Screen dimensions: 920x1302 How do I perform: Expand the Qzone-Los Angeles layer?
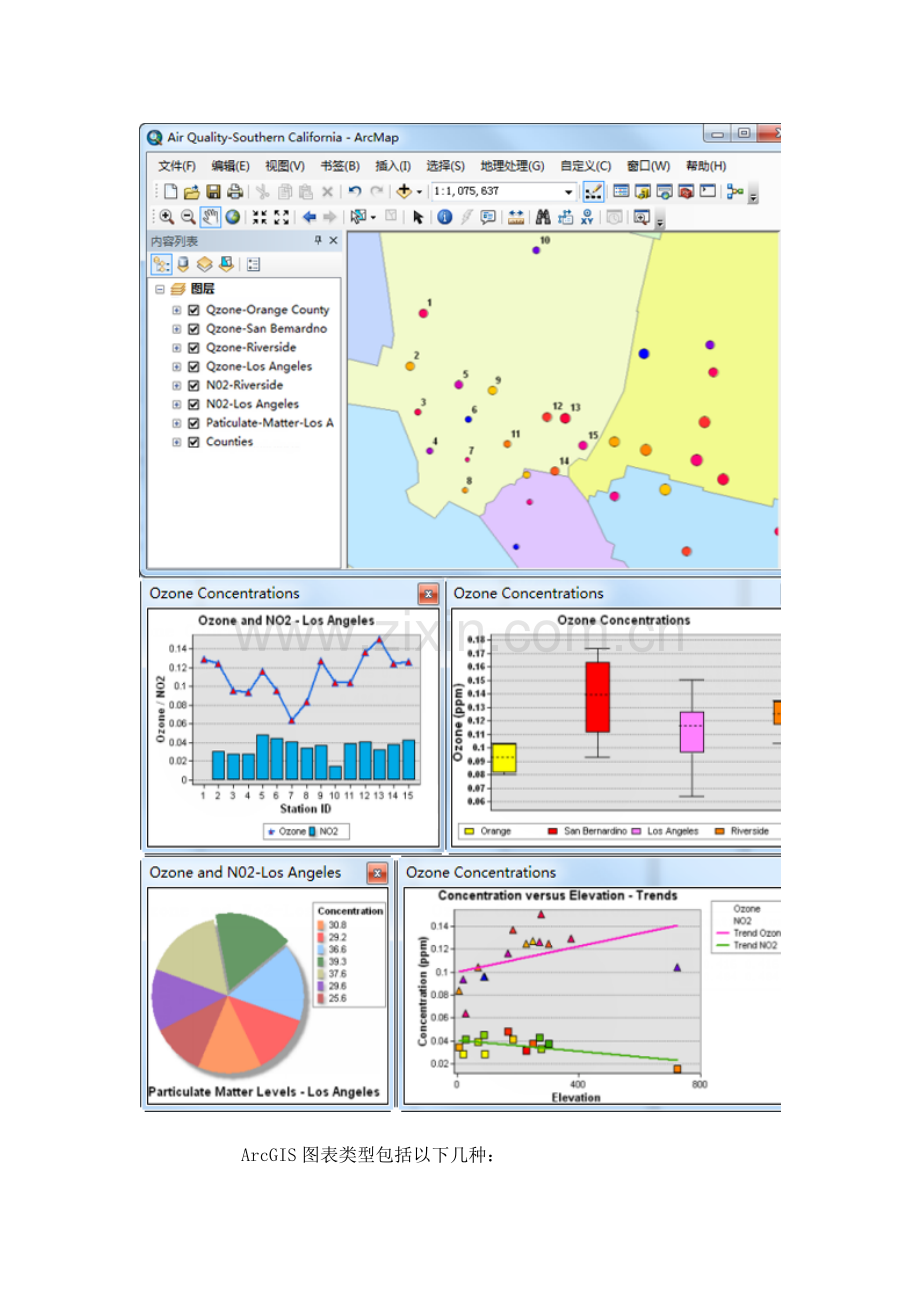(x=177, y=367)
